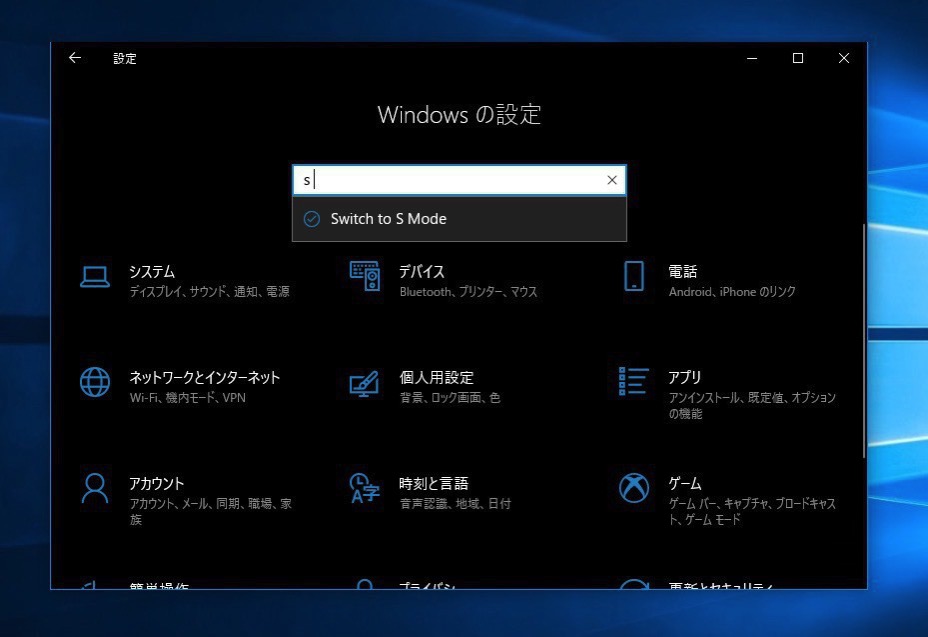Viewport: 928px width, 637px height.
Task: Go back with the arrow button
Action: [75, 57]
